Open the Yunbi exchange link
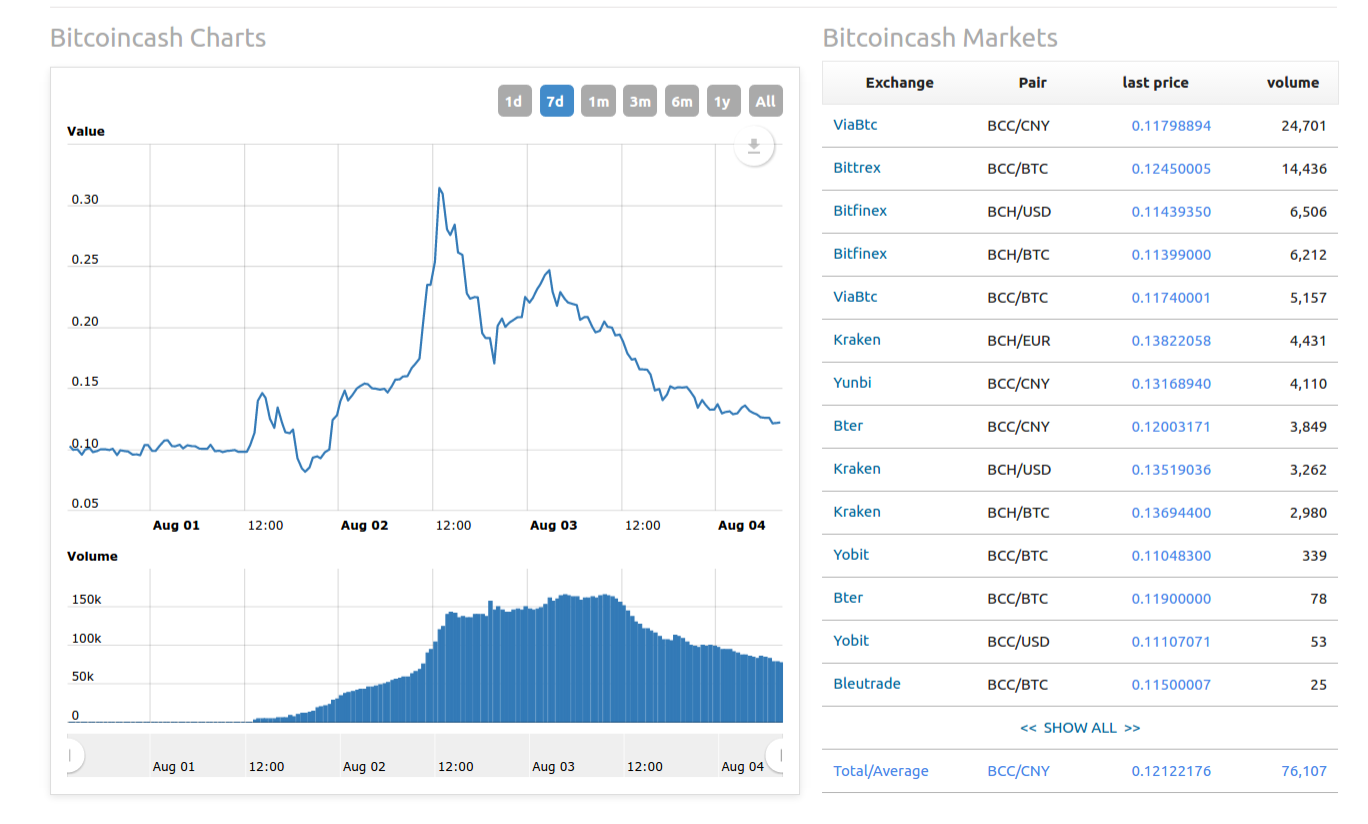This screenshot has height=824, width=1368. coord(852,383)
